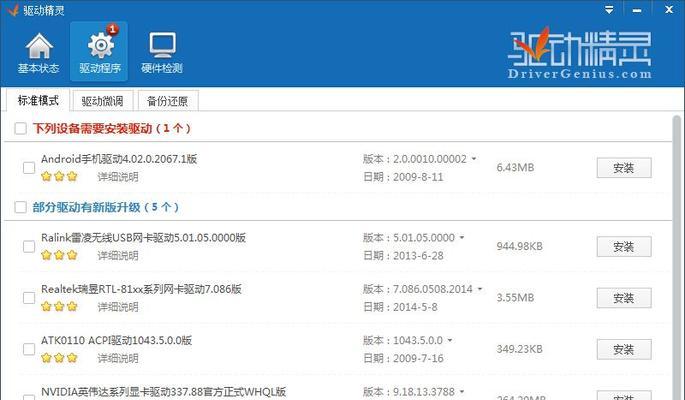
Task: Open the 基本状态 home icon
Action: click(x=39, y=52)
